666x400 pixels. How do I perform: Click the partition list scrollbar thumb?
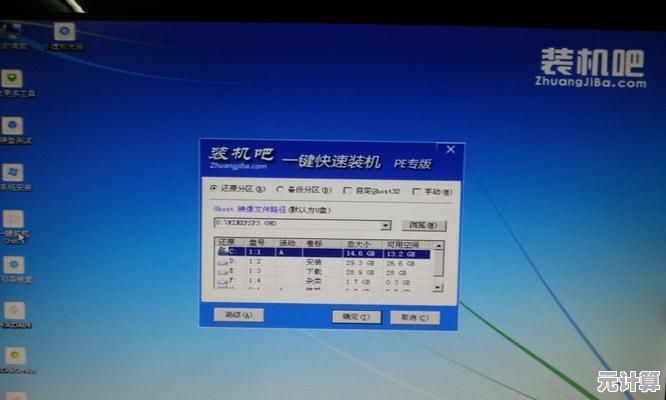[x=438, y=263]
